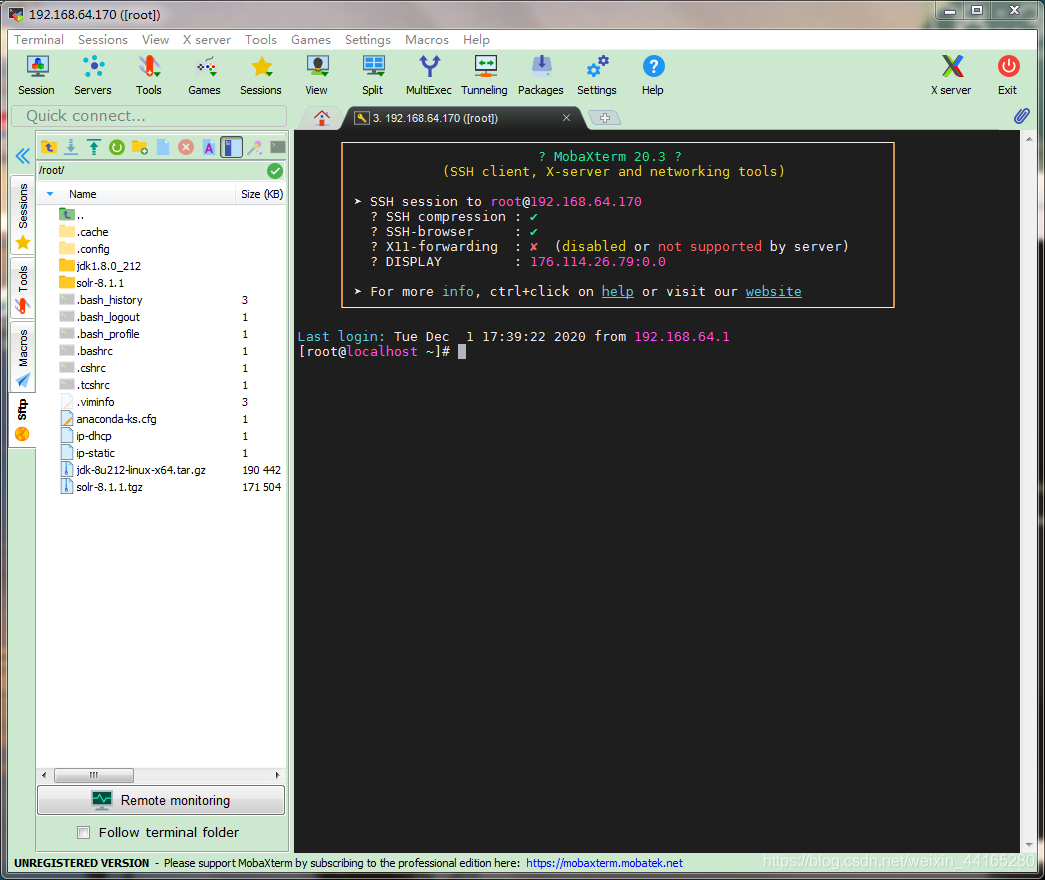Click the Quick connect input field

pos(149,116)
